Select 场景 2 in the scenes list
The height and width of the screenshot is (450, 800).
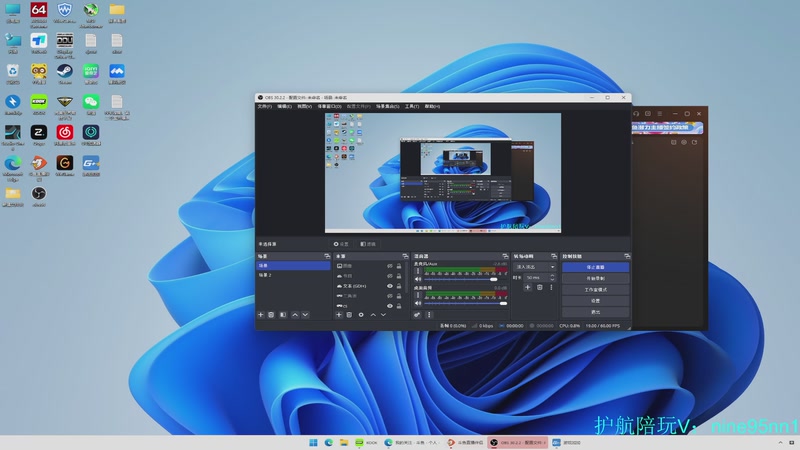pos(293,275)
